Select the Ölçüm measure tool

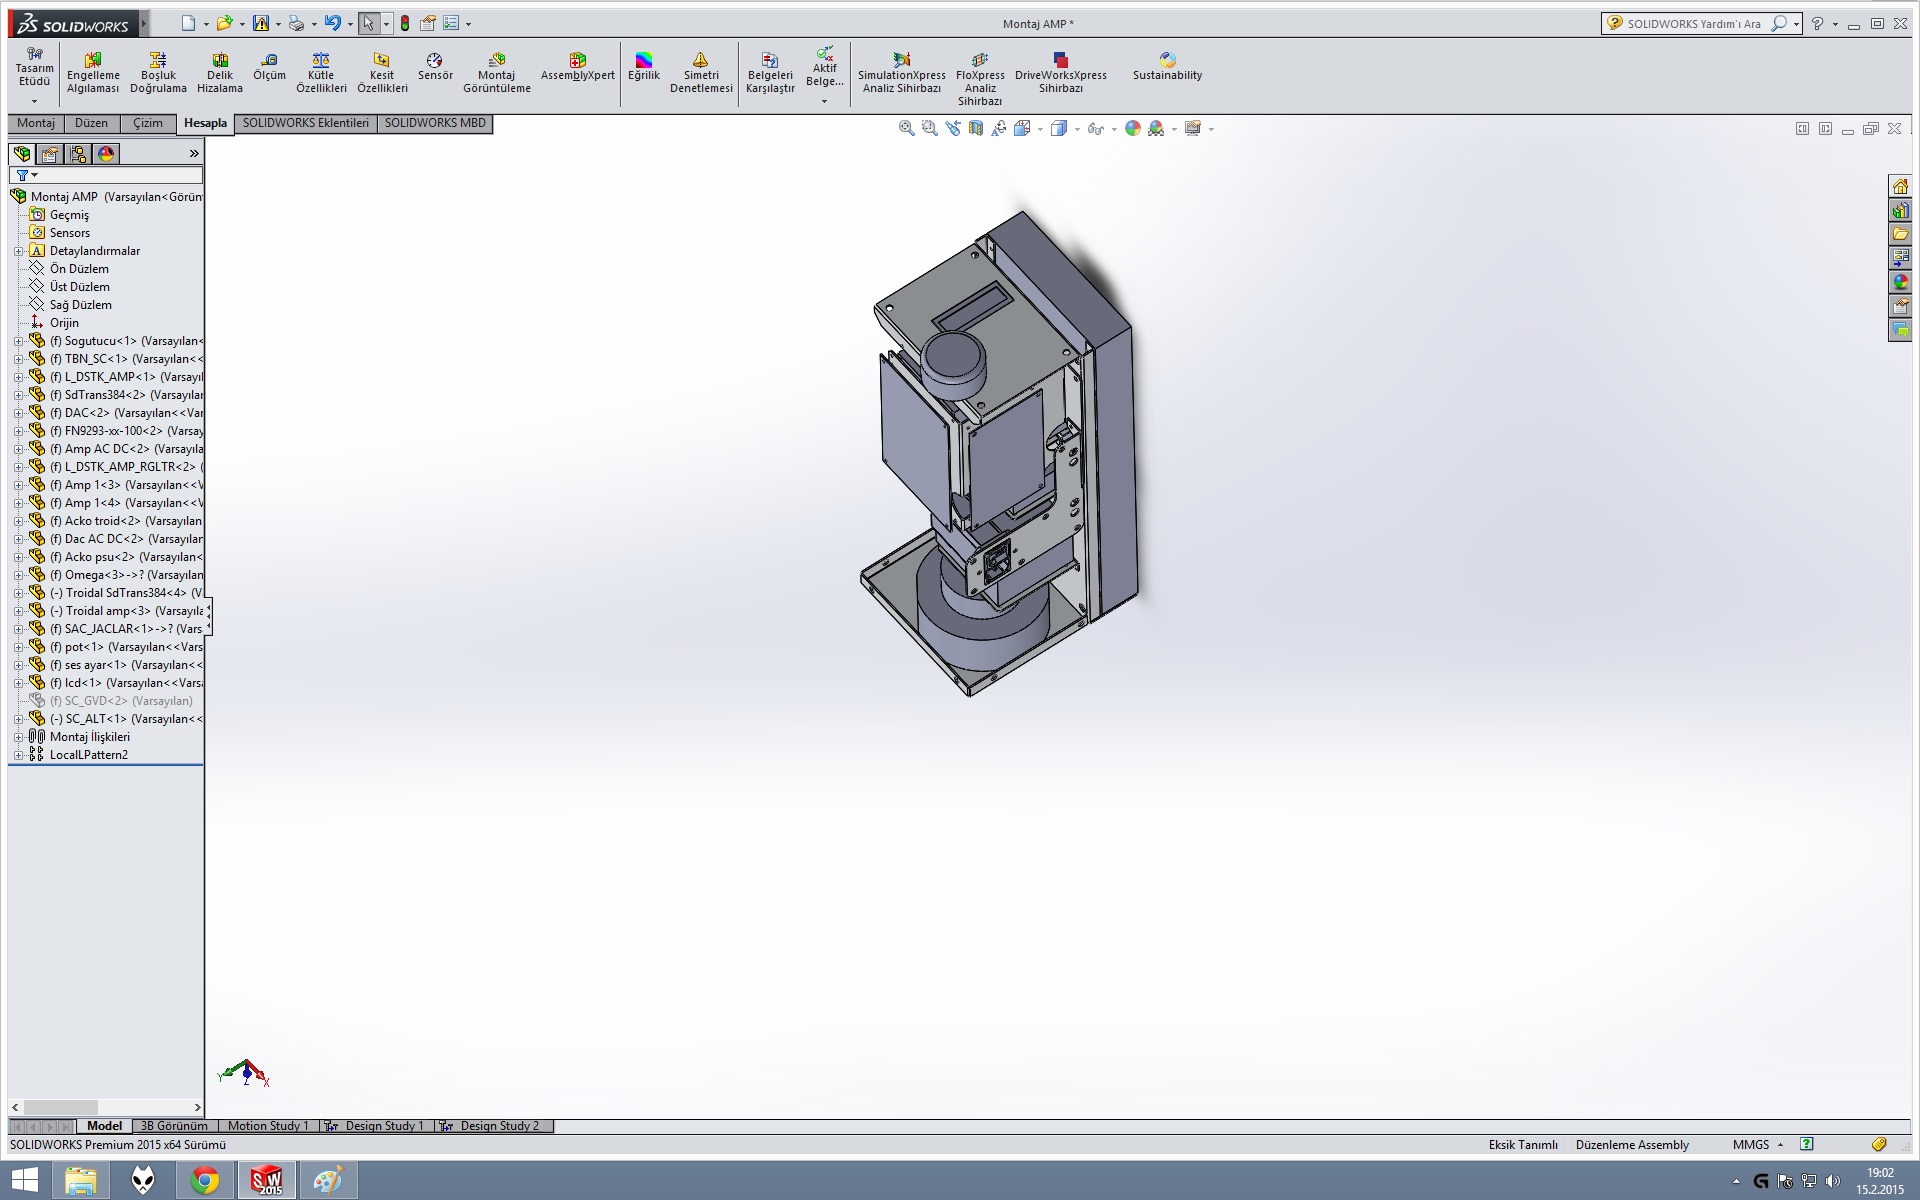269,67
